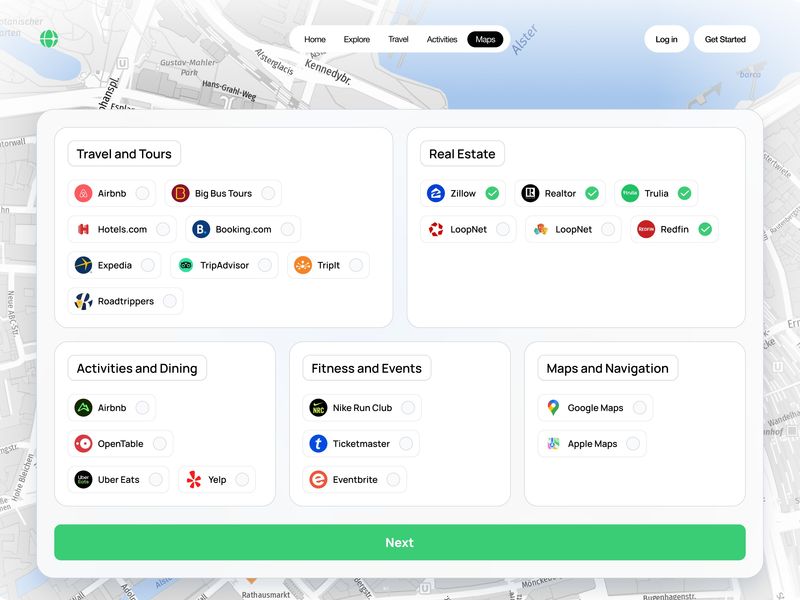Click the green Trulia icon
Viewport: 800px width, 600px height.
(x=630, y=193)
